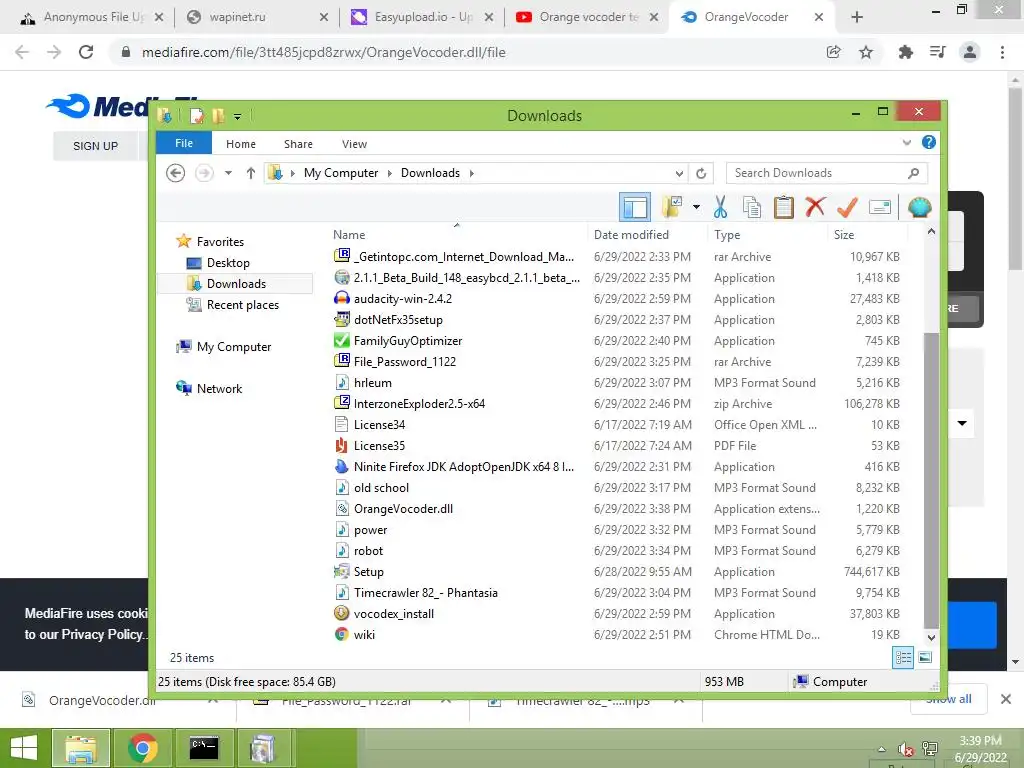Close the Chrome downloads bar
Image resolution: width=1024 pixels, height=768 pixels.
pos(1006,699)
